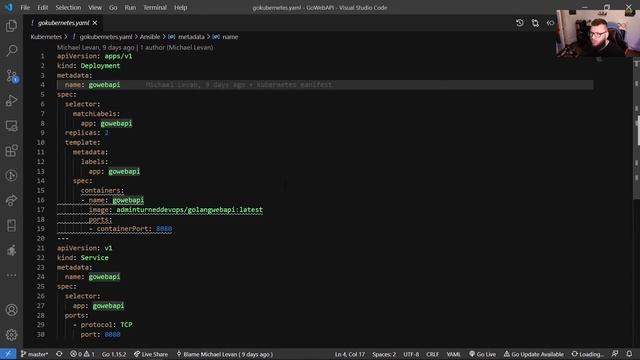Click 'apiVersion: apps/v1' on line 1
Screen dimensions: 640x360
tap(95, 56)
